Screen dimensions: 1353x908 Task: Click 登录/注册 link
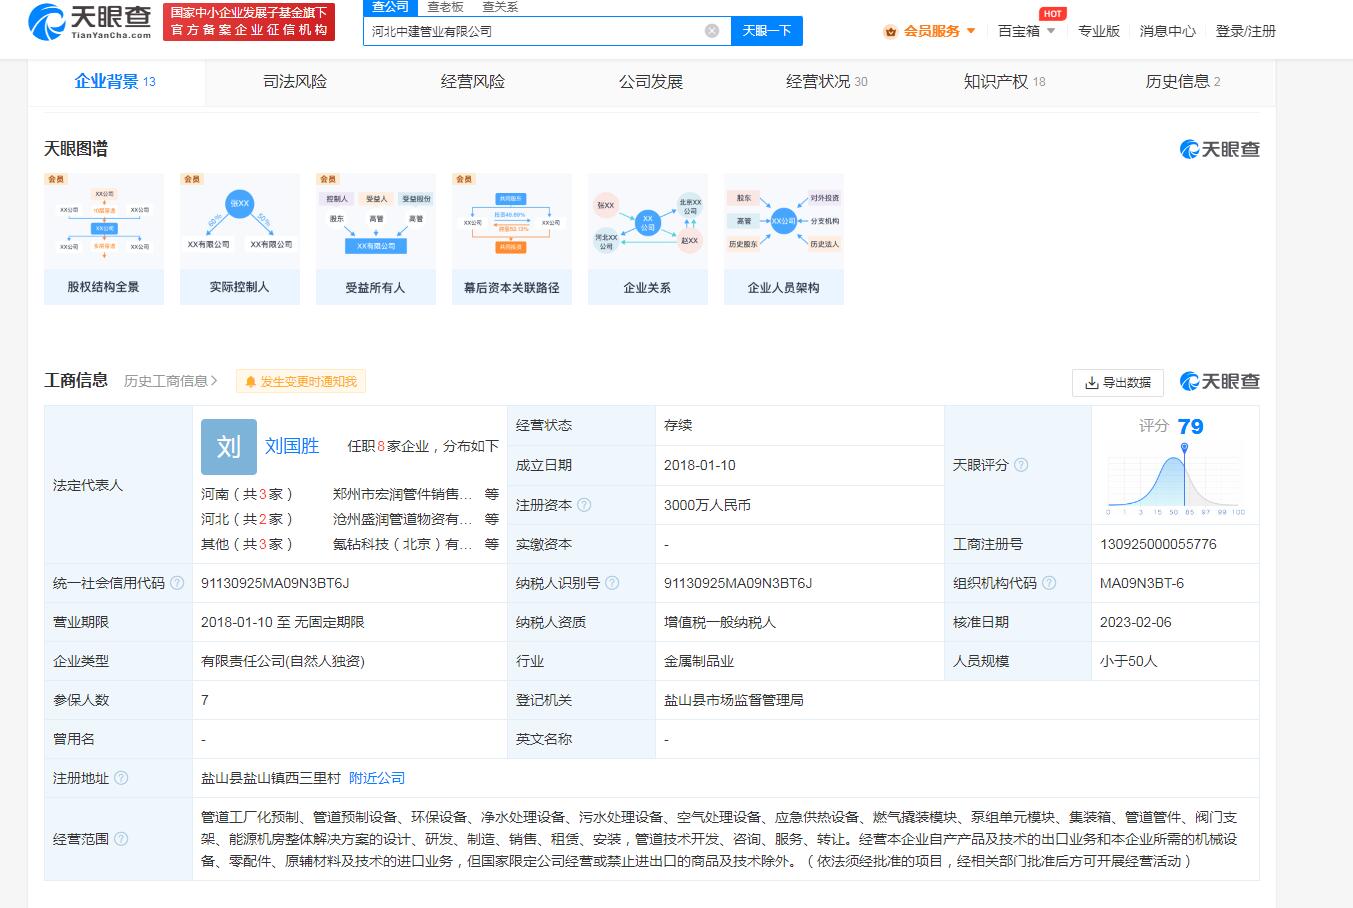pos(1245,31)
